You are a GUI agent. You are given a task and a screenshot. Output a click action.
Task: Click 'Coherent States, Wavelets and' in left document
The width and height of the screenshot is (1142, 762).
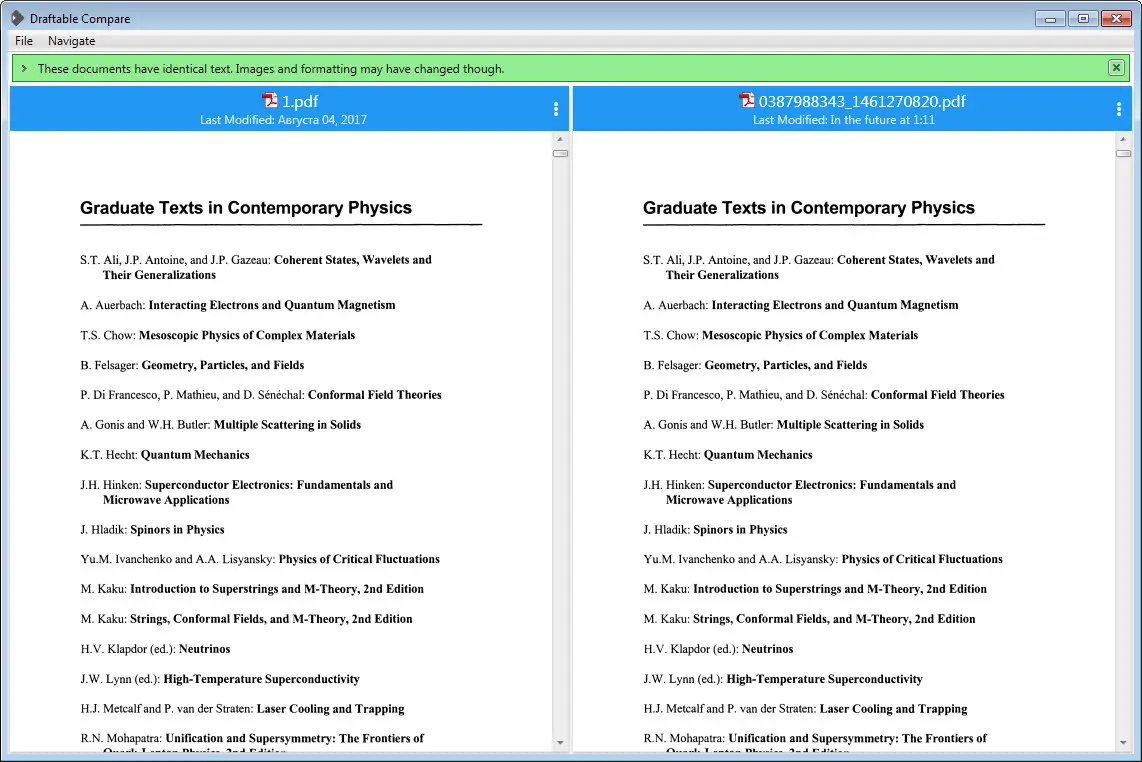353,259
